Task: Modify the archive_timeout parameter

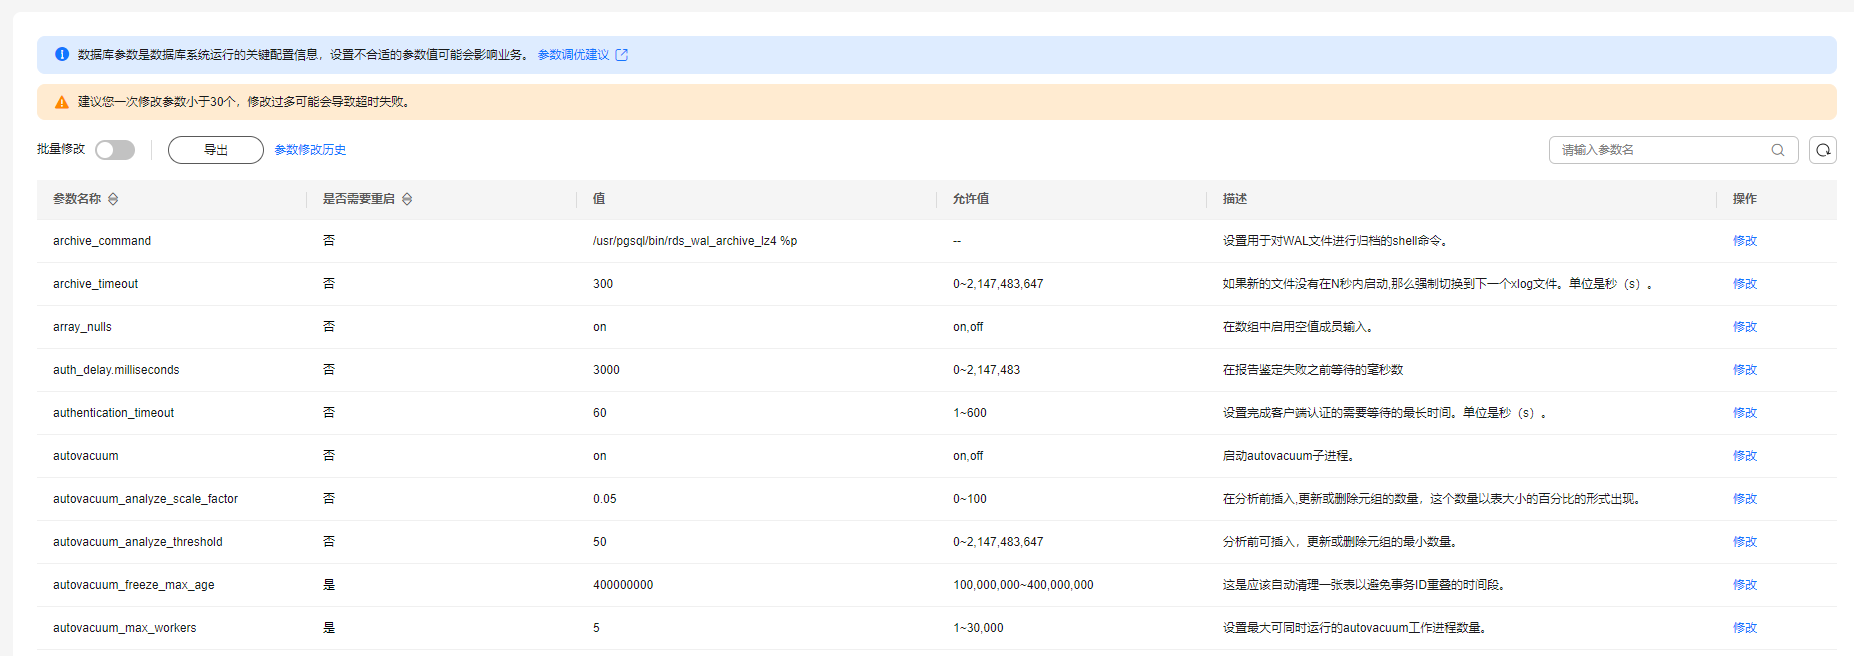Action: (x=1744, y=284)
